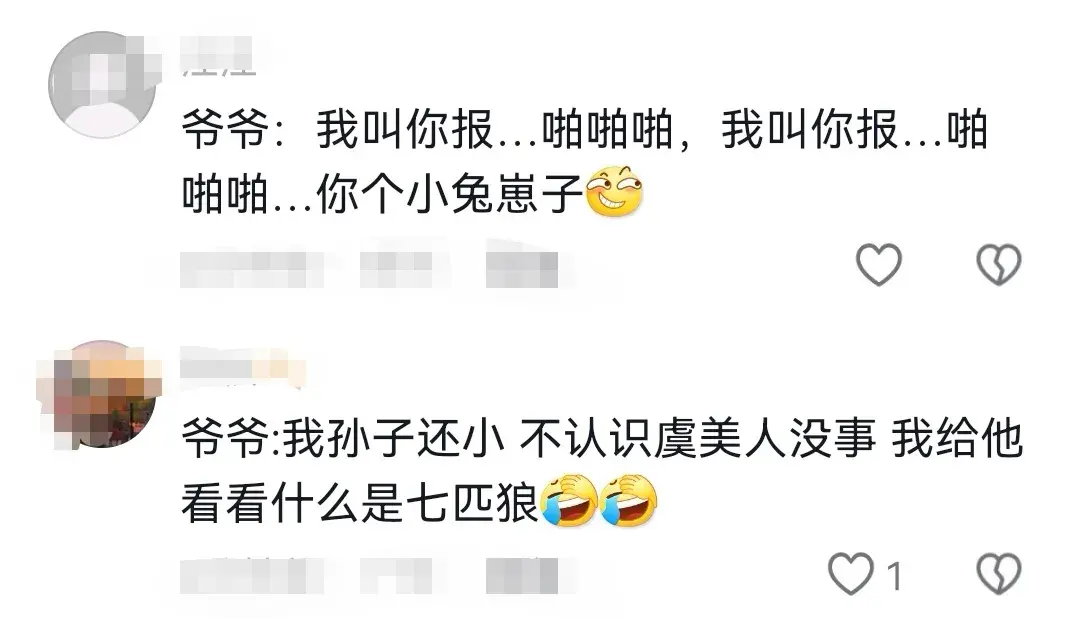Open the first commenter's gray avatar
Screen dimensions: 1080x619
click(102, 85)
